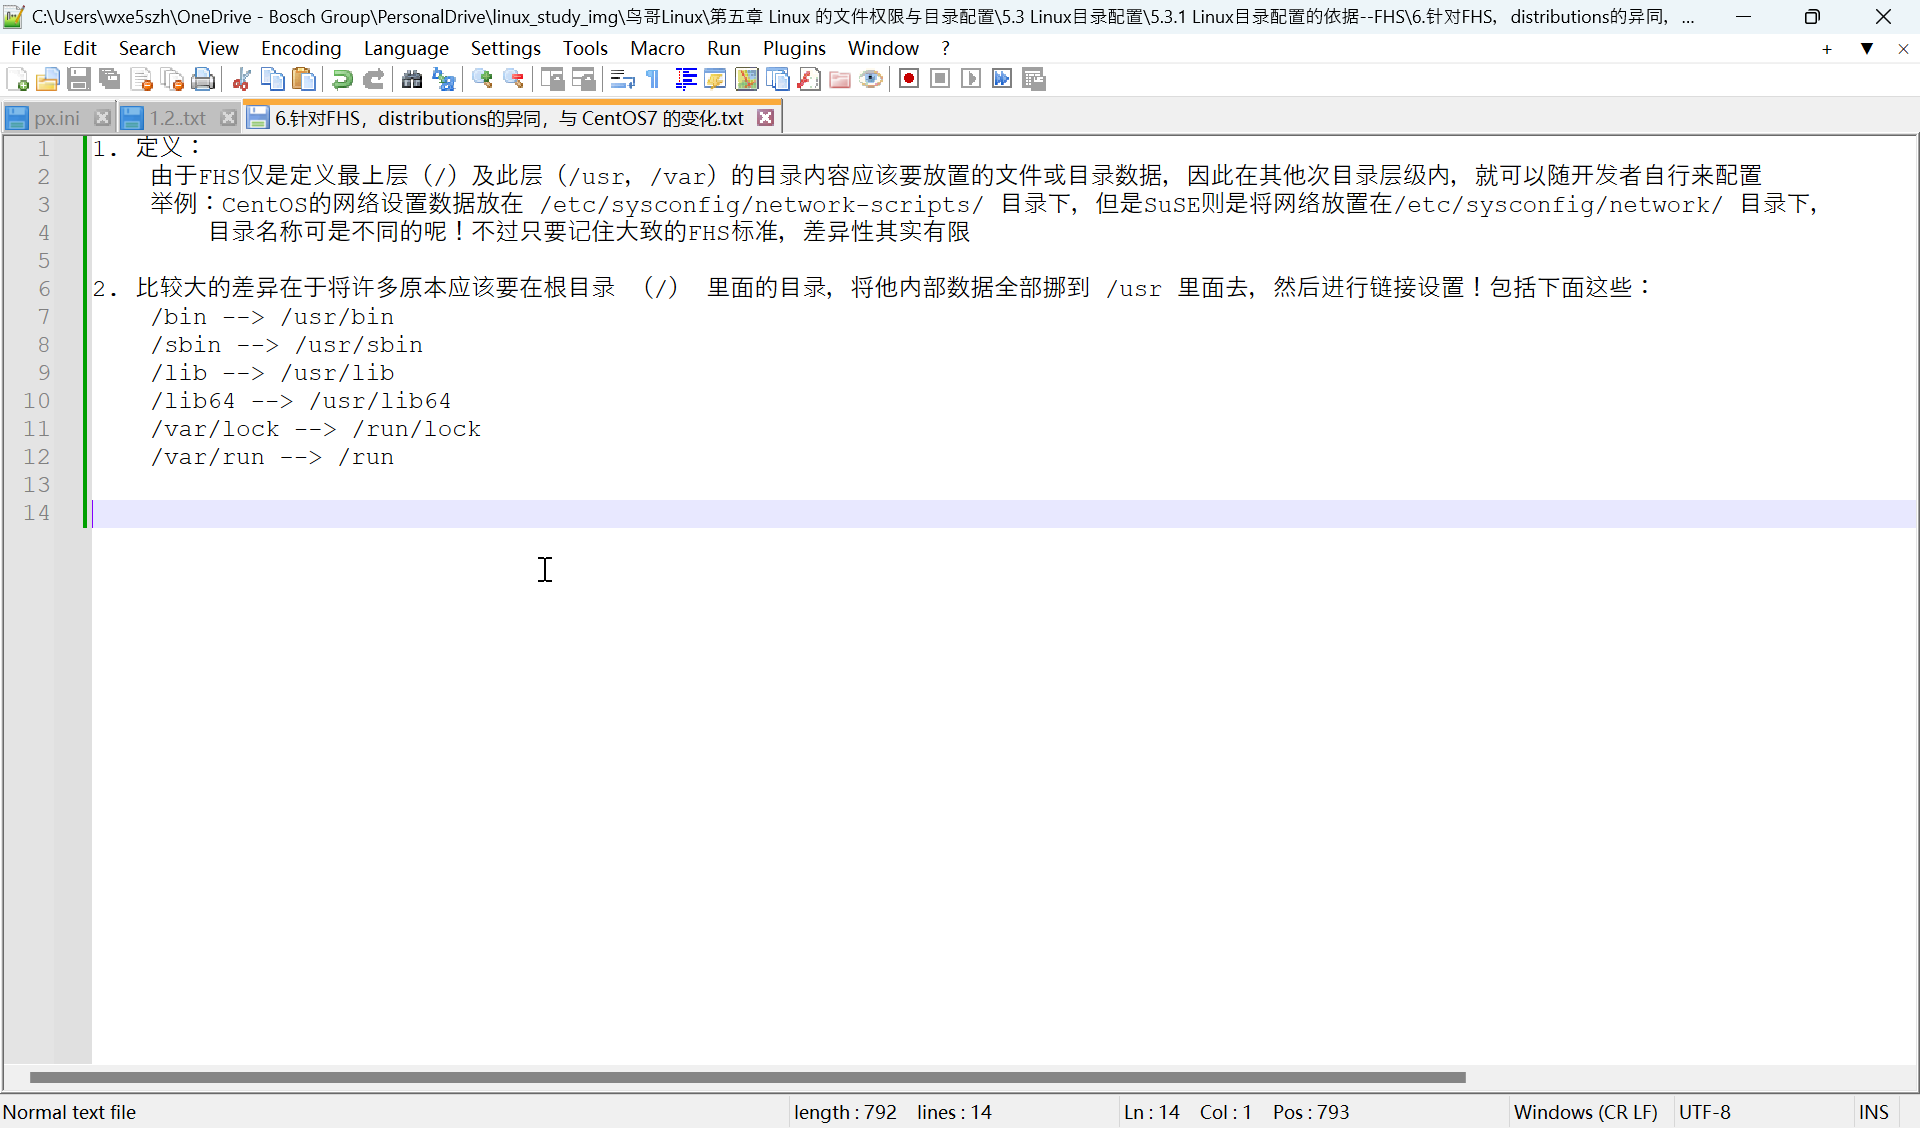
Task: Click the Undo arrow icon
Action: click(x=342, y=79)
